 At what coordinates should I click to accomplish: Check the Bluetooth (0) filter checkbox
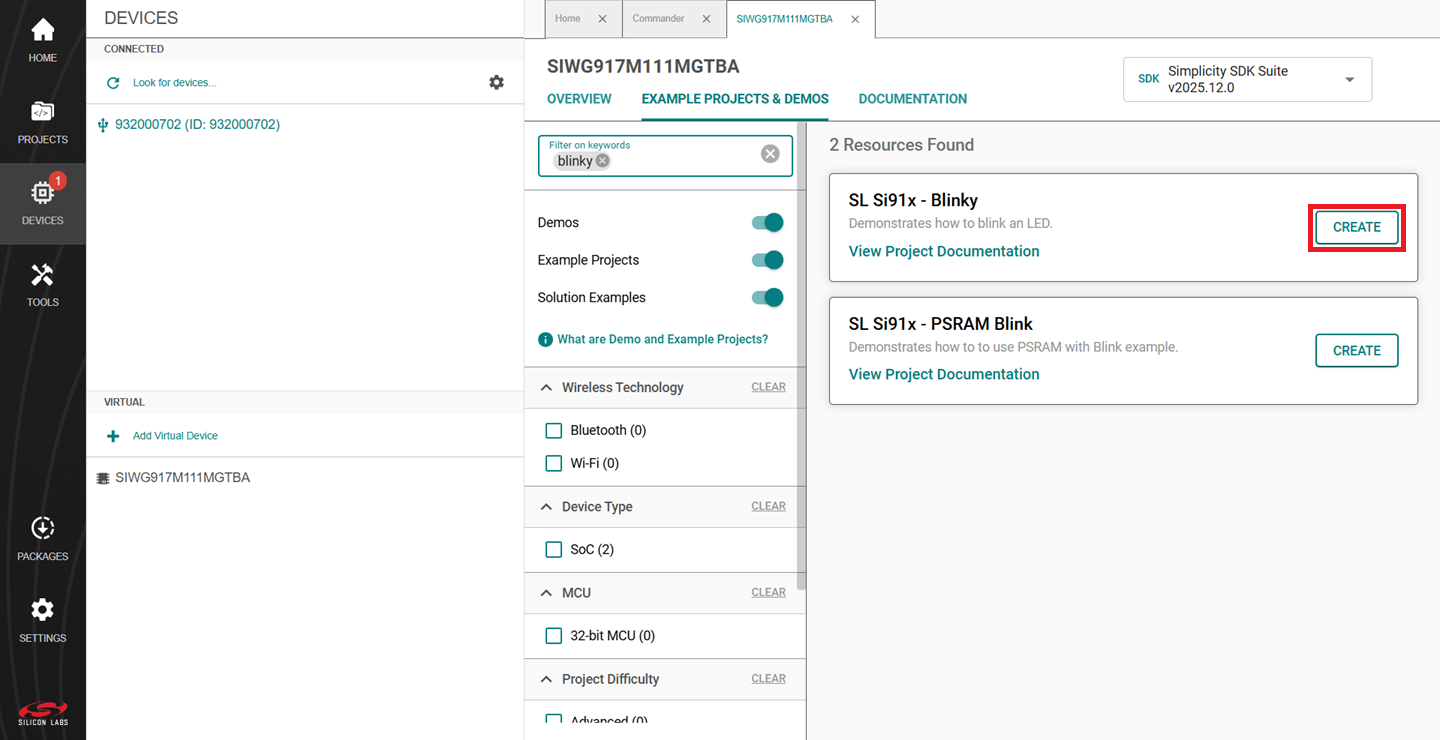pos(554,430)
